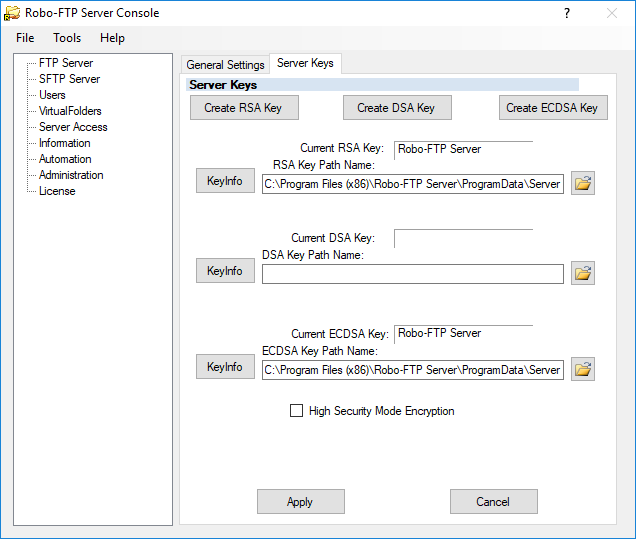Image resolution: width=636 pixels, height=539 pixels.
Task: Click the ECDSA Key Path Name field
Action: tap(413, 370)
